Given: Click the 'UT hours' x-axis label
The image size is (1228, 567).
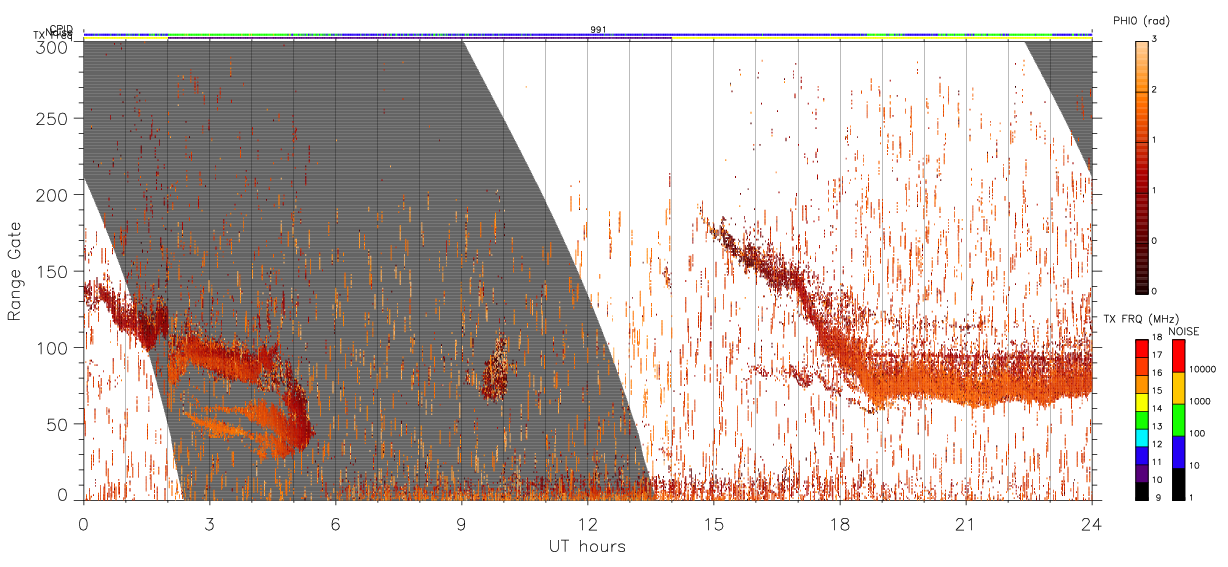Looking at the screenshot, I should pos(587,547).
